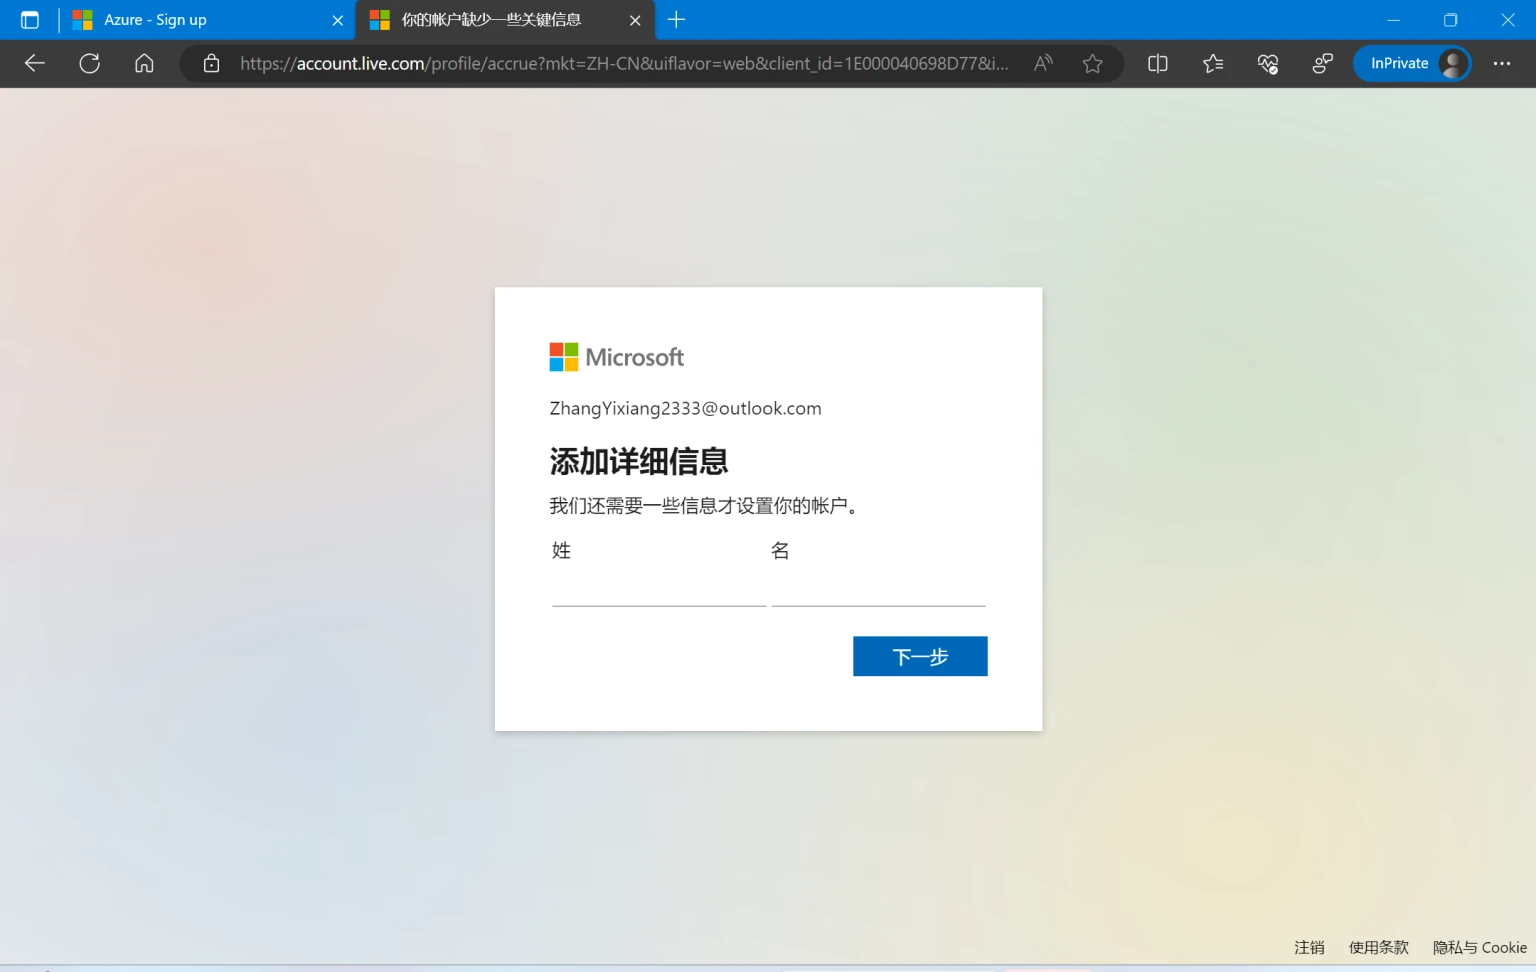Go back to previous page

[x=35, y=63]
